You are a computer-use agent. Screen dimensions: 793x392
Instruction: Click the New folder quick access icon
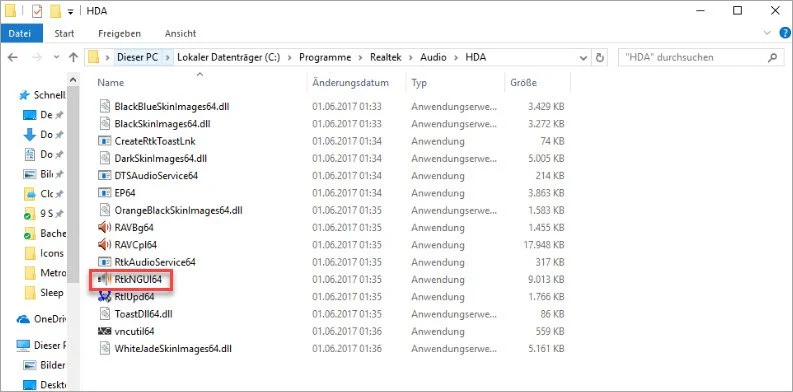(x=55, y=11)
